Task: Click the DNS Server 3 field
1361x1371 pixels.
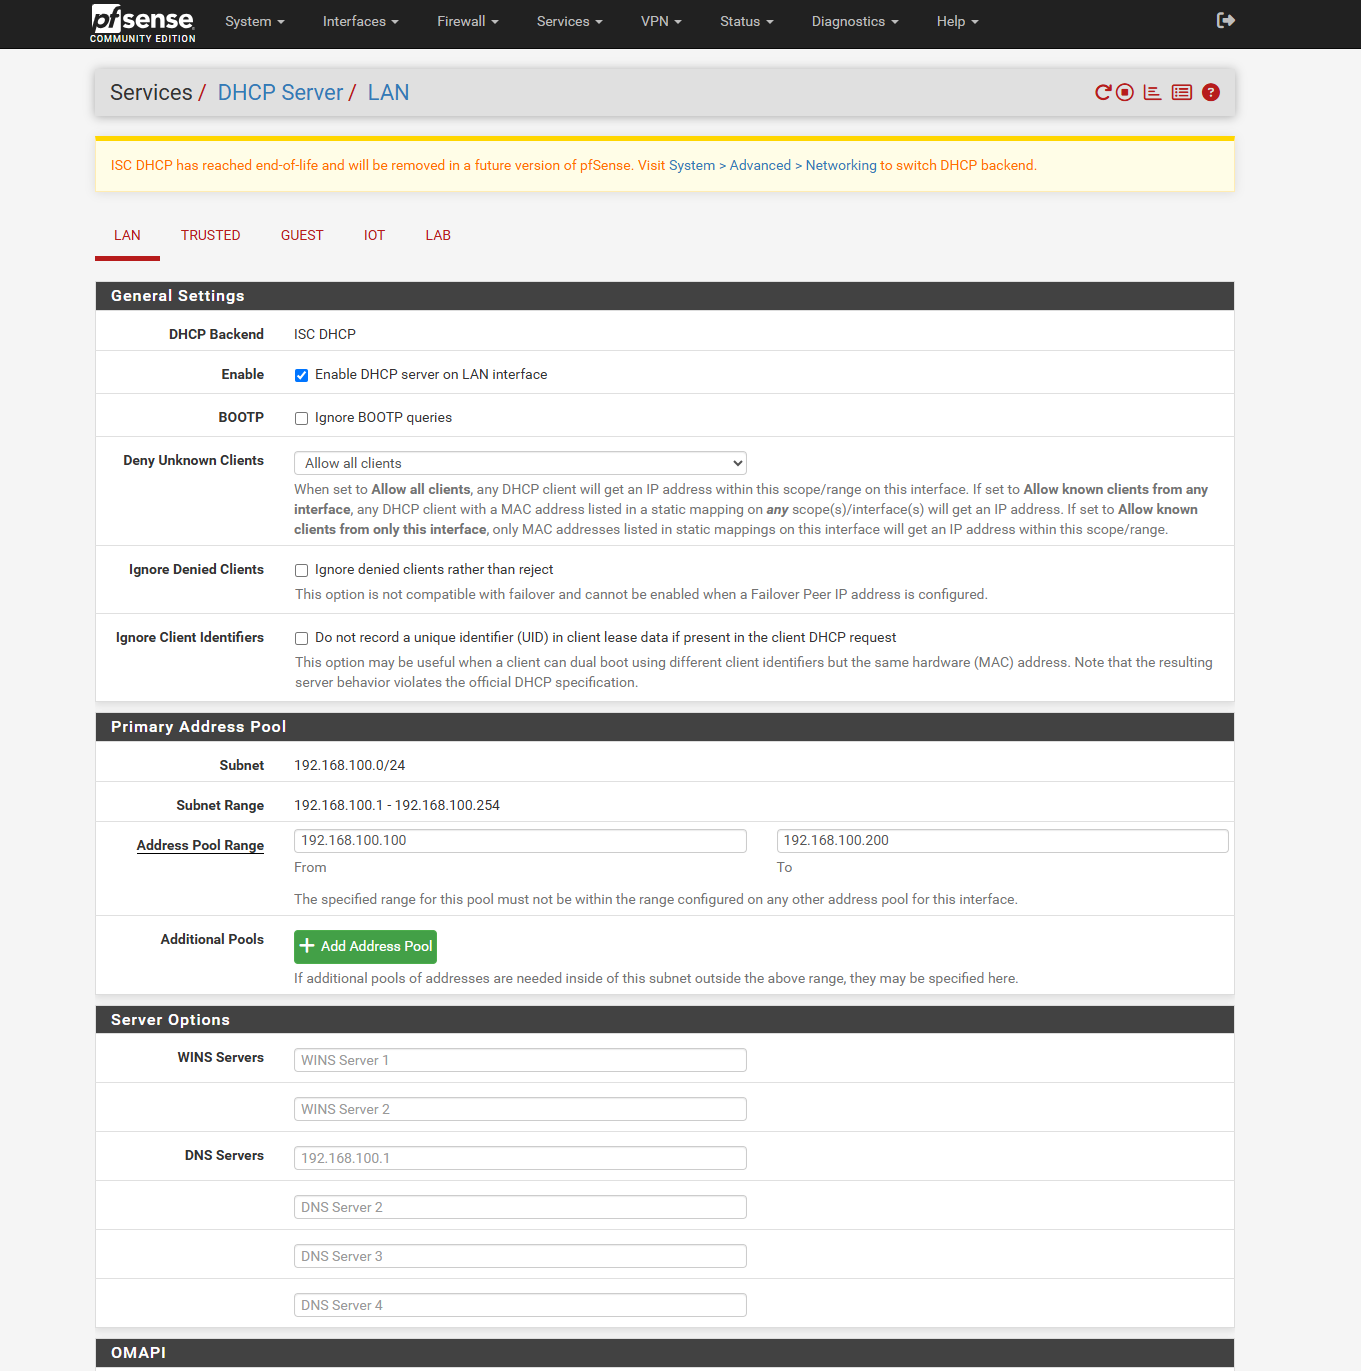Action: coord(520,1256)
